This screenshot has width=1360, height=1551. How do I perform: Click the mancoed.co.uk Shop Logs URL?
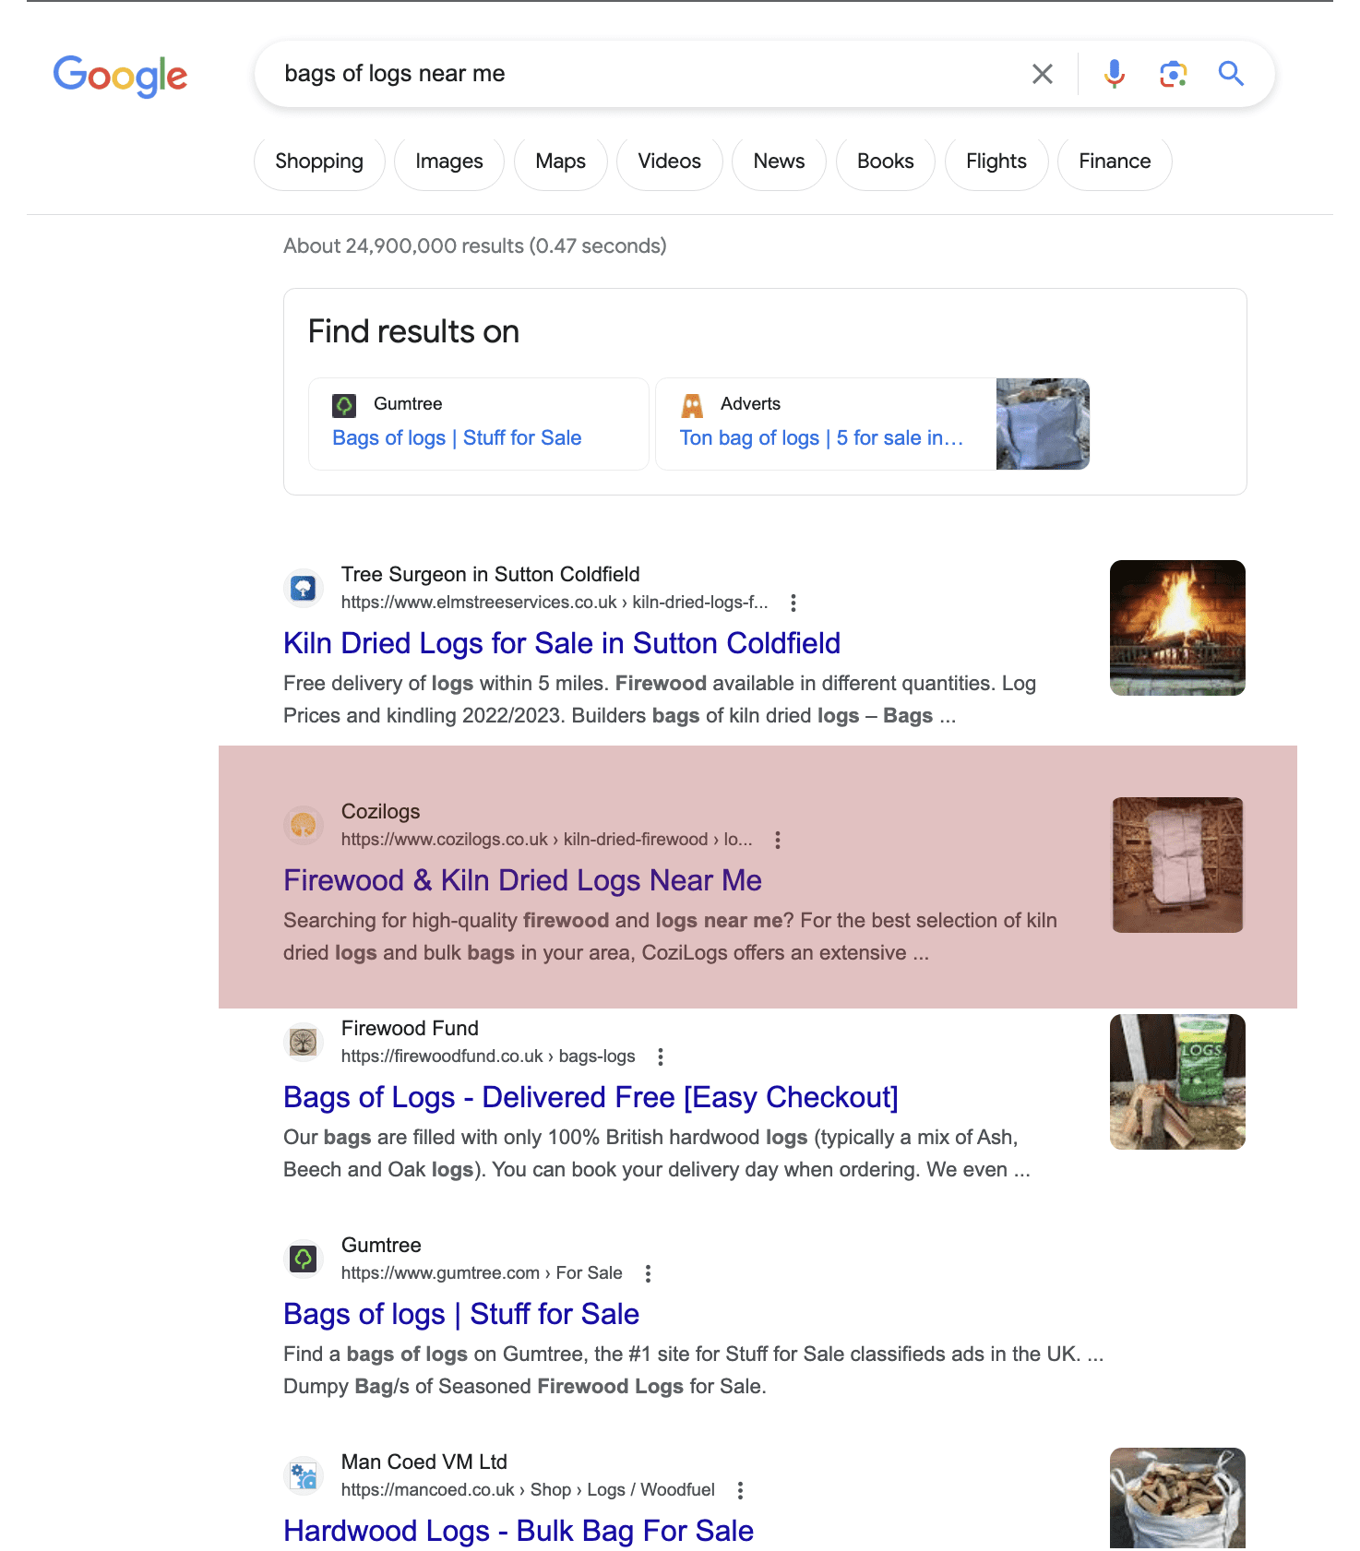528,1490
